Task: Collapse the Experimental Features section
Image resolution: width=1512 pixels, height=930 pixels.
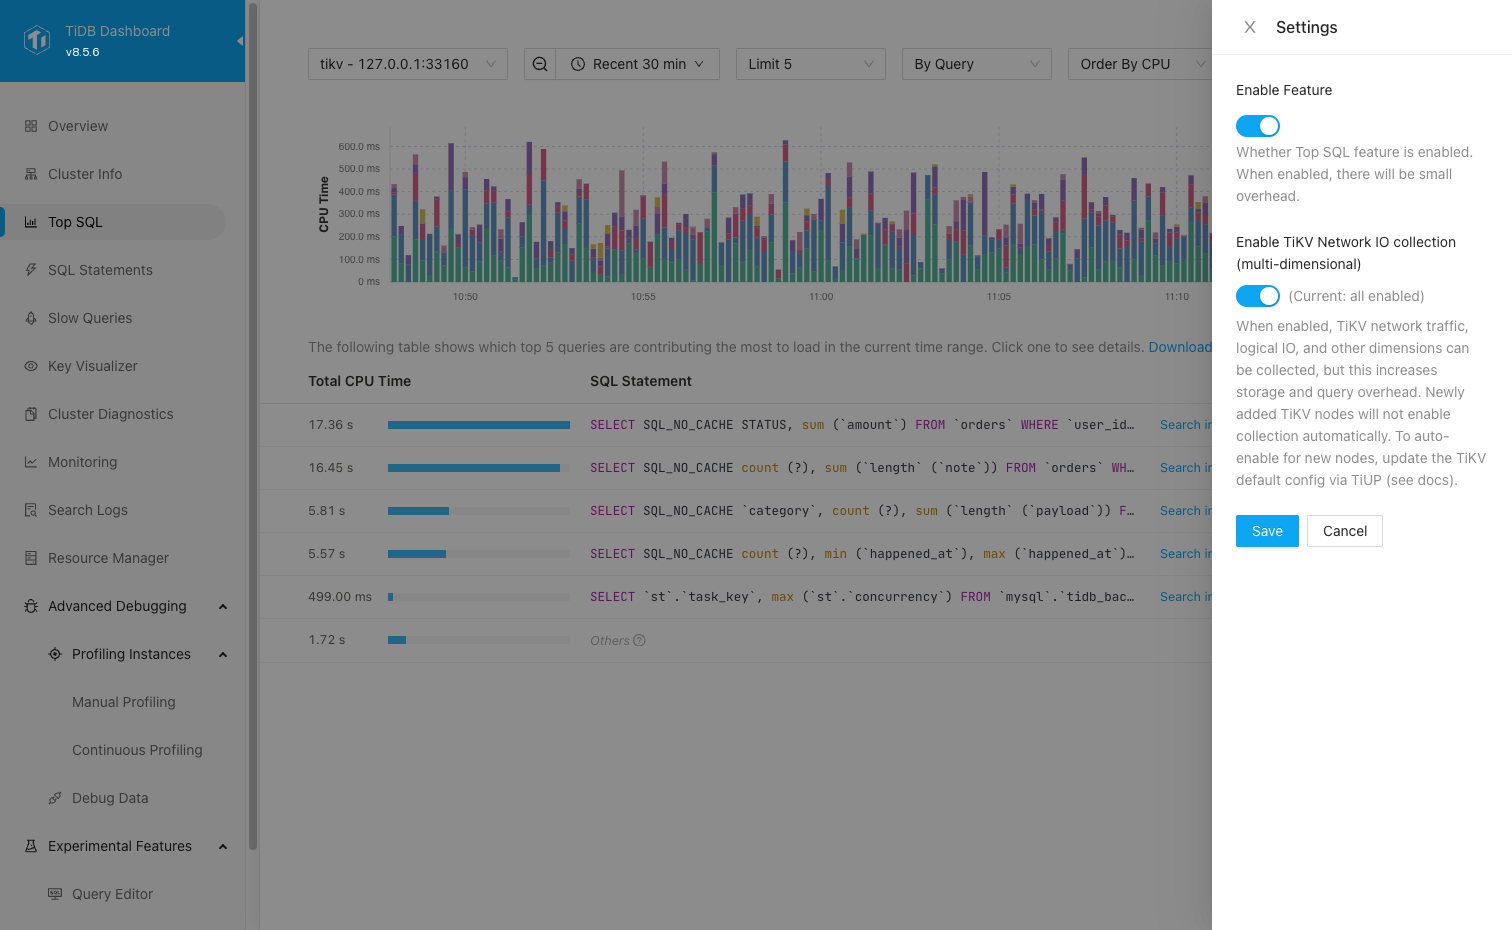Action: 222,846
